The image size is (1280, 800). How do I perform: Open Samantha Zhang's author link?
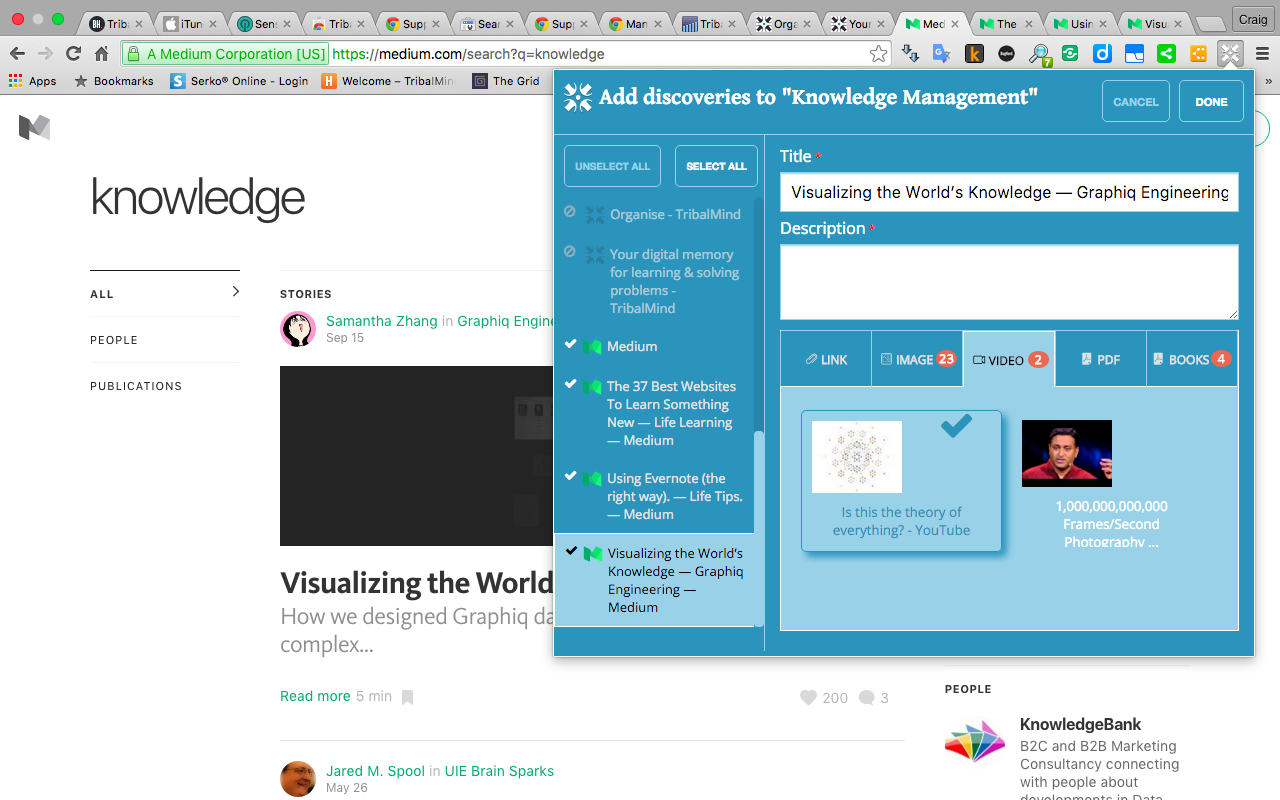(x=382, y=321)
